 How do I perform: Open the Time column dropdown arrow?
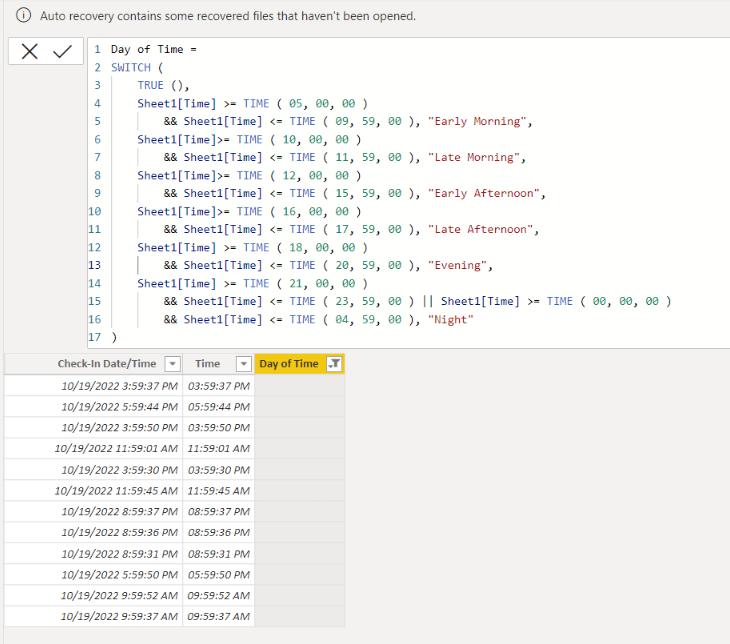click(243, 364)
